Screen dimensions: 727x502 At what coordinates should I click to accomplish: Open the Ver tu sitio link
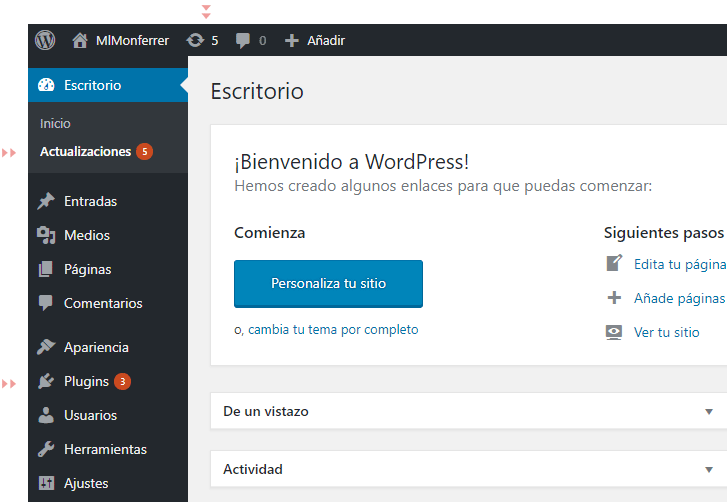click(666, 332)
